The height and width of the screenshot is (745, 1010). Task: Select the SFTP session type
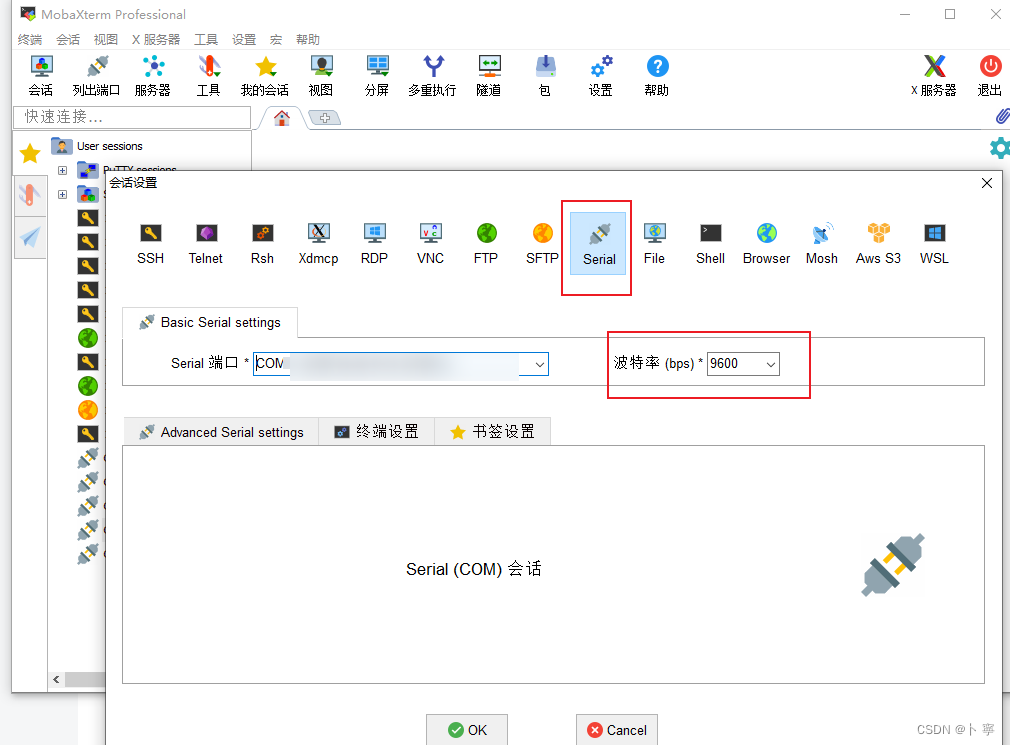[542, 244]
